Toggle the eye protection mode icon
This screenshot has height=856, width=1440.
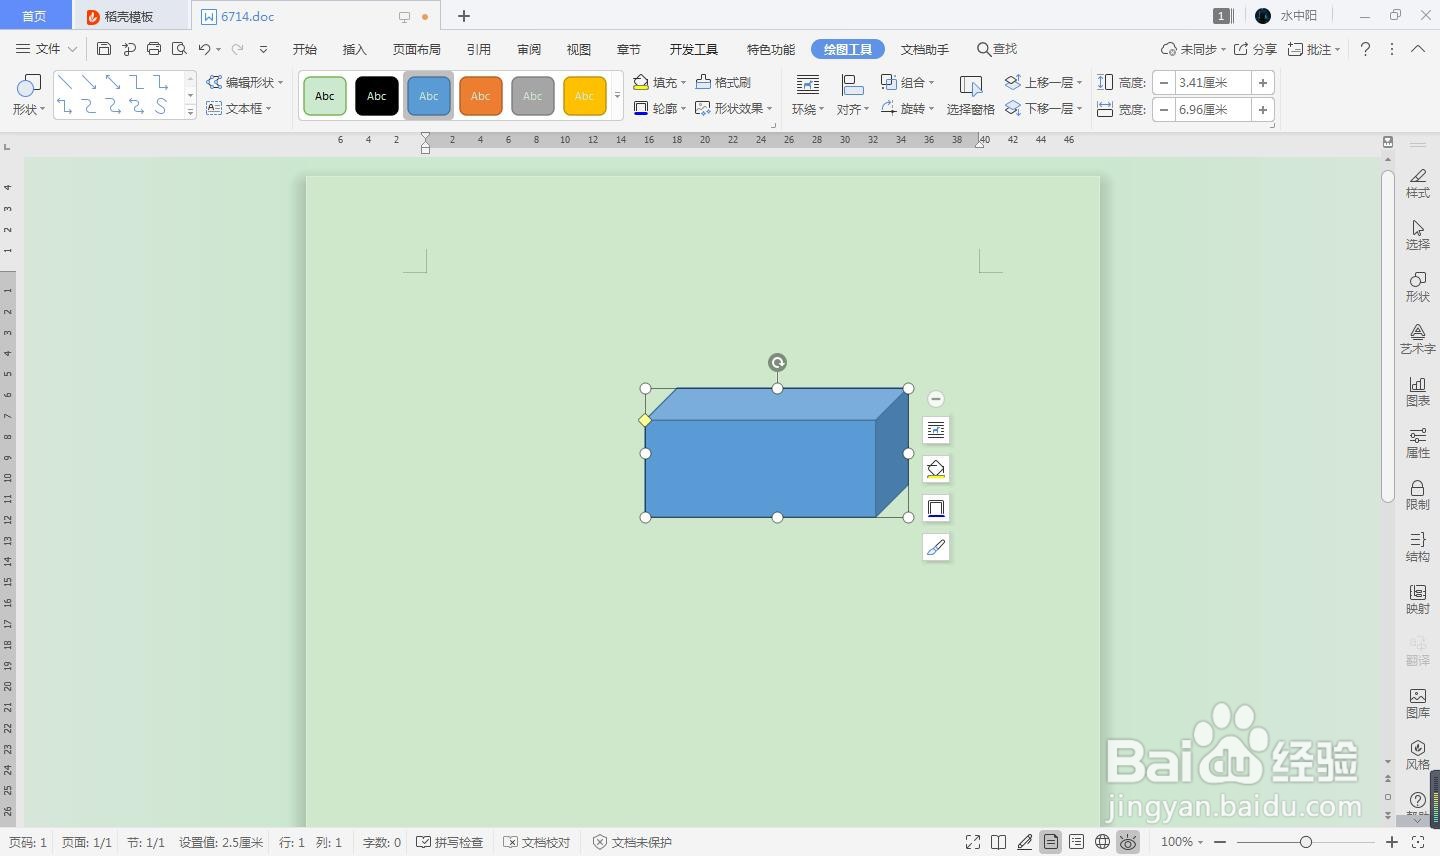(1128, 842)
